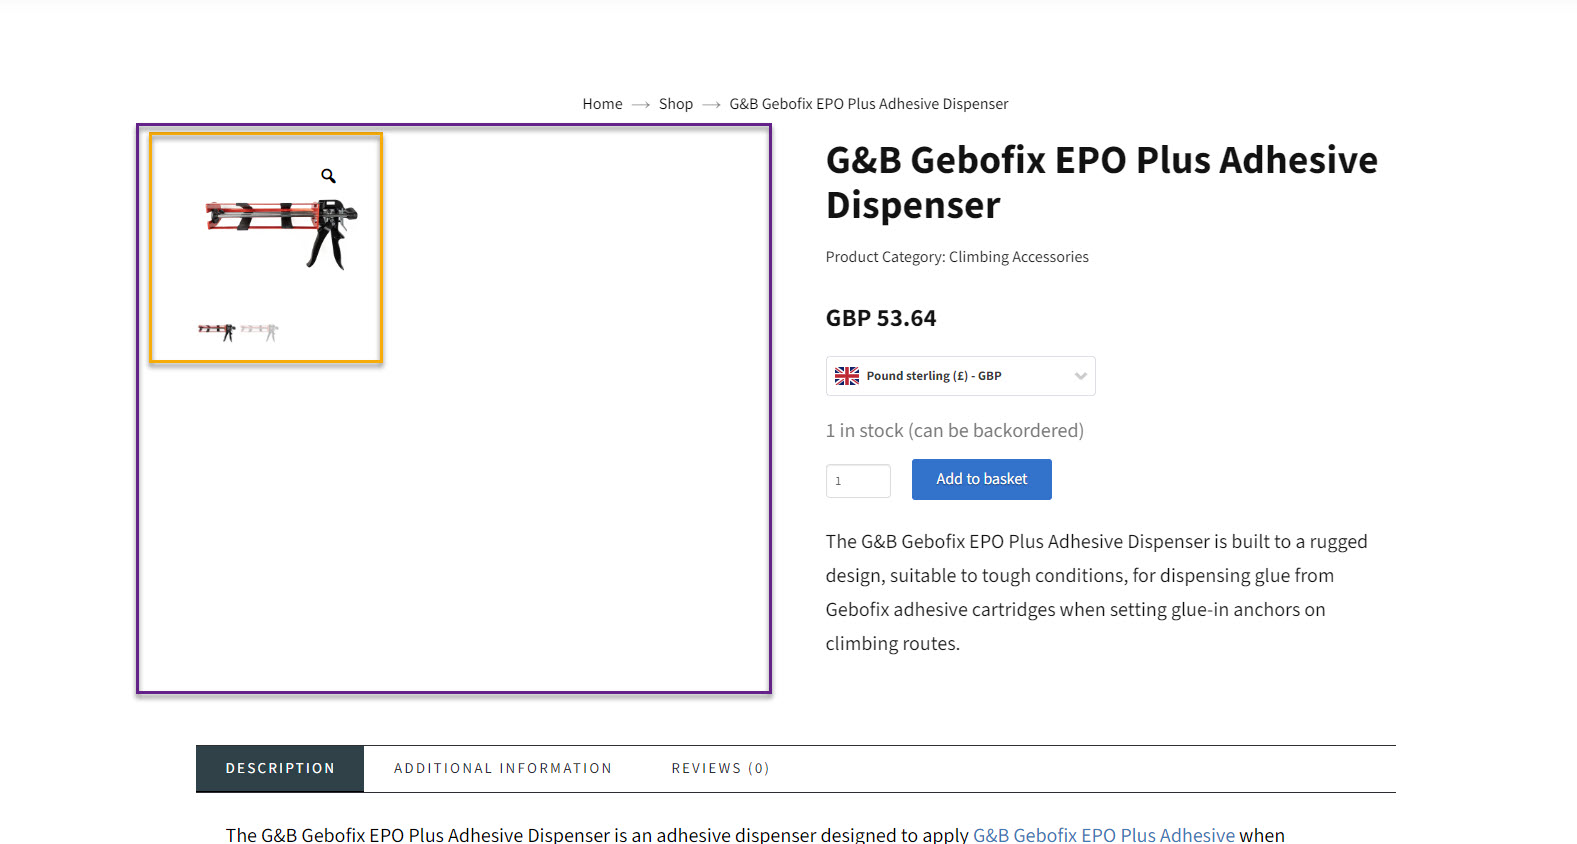Follow the G&B Gebofix EPO Plus Adhesive link
The image size is (1577, 844).
(1103, 835)
